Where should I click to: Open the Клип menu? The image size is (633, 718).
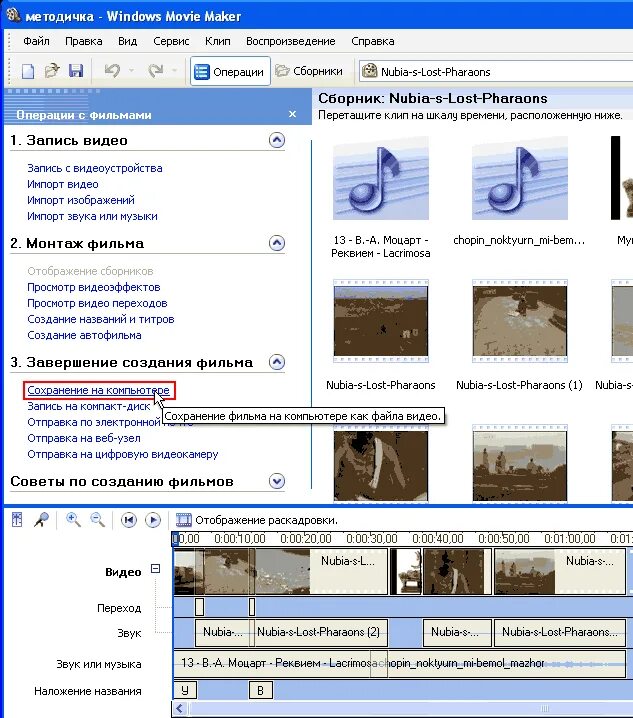(218, 41)
